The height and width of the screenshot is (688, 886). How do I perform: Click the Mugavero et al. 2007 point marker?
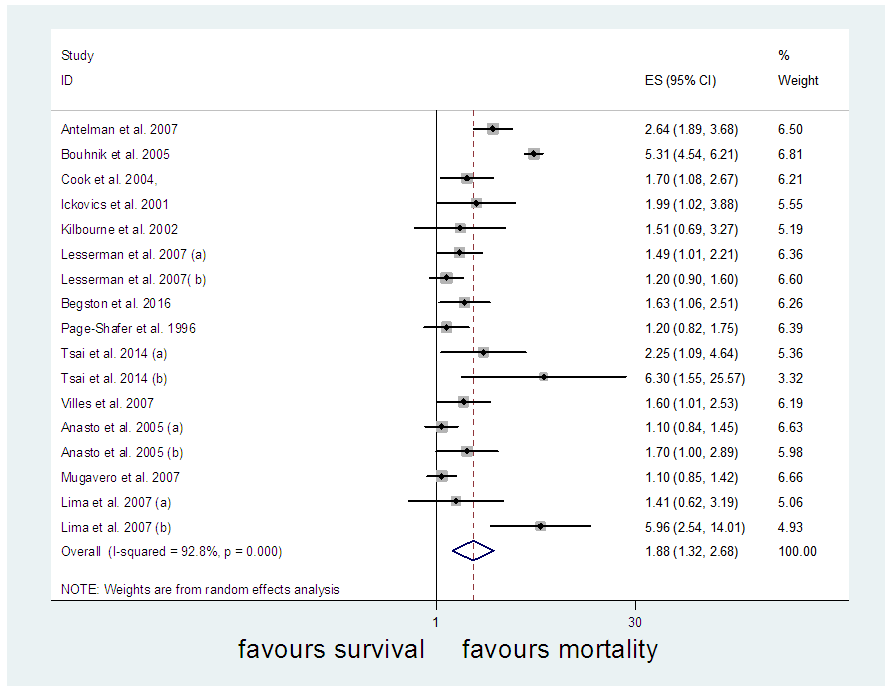click(x=442, y=476)
